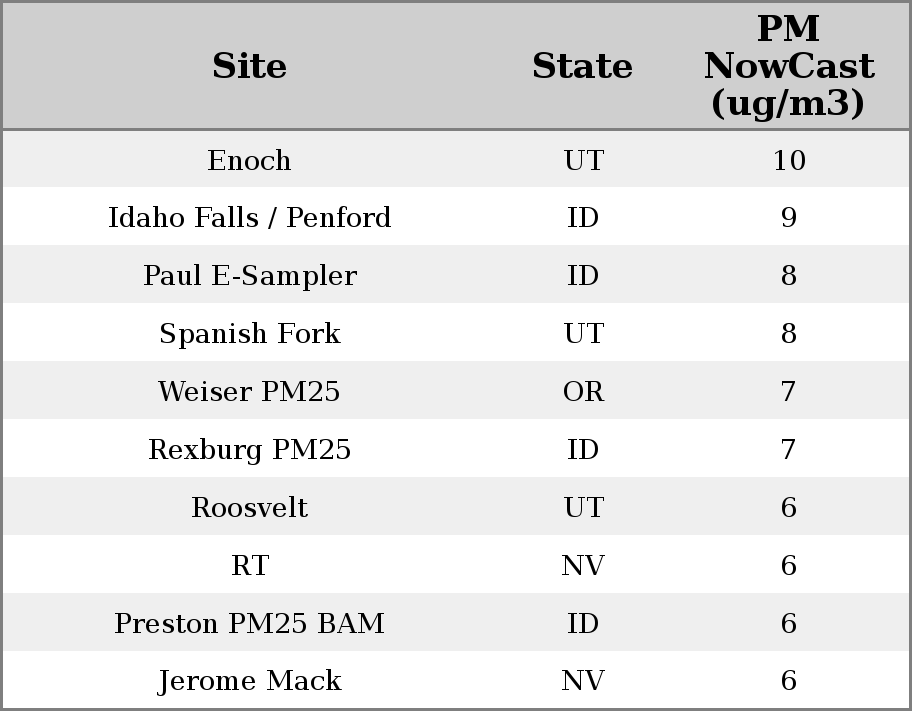Select the RT site cell
Image resolution: width=912 pixels, height=711 pixels.
[x=249, y=566]
